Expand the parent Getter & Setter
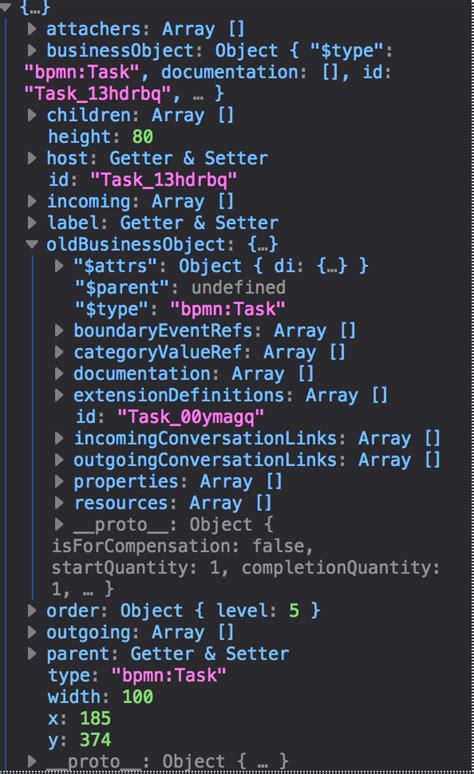474x774 pixels. coord(32,654)
